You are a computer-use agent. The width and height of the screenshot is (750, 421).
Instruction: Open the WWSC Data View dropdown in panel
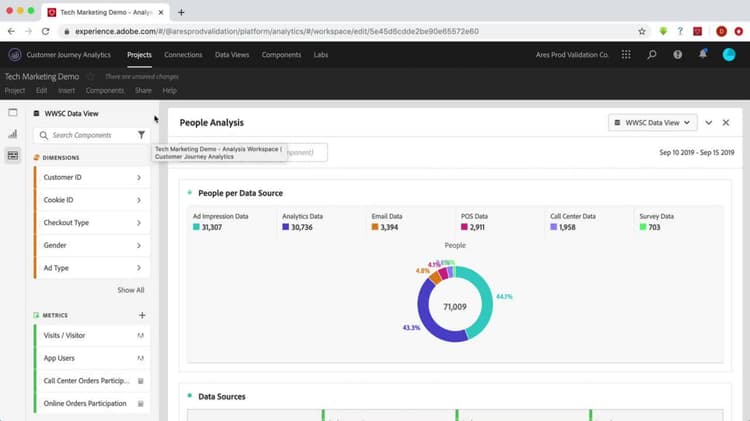(x=652, y=122)
